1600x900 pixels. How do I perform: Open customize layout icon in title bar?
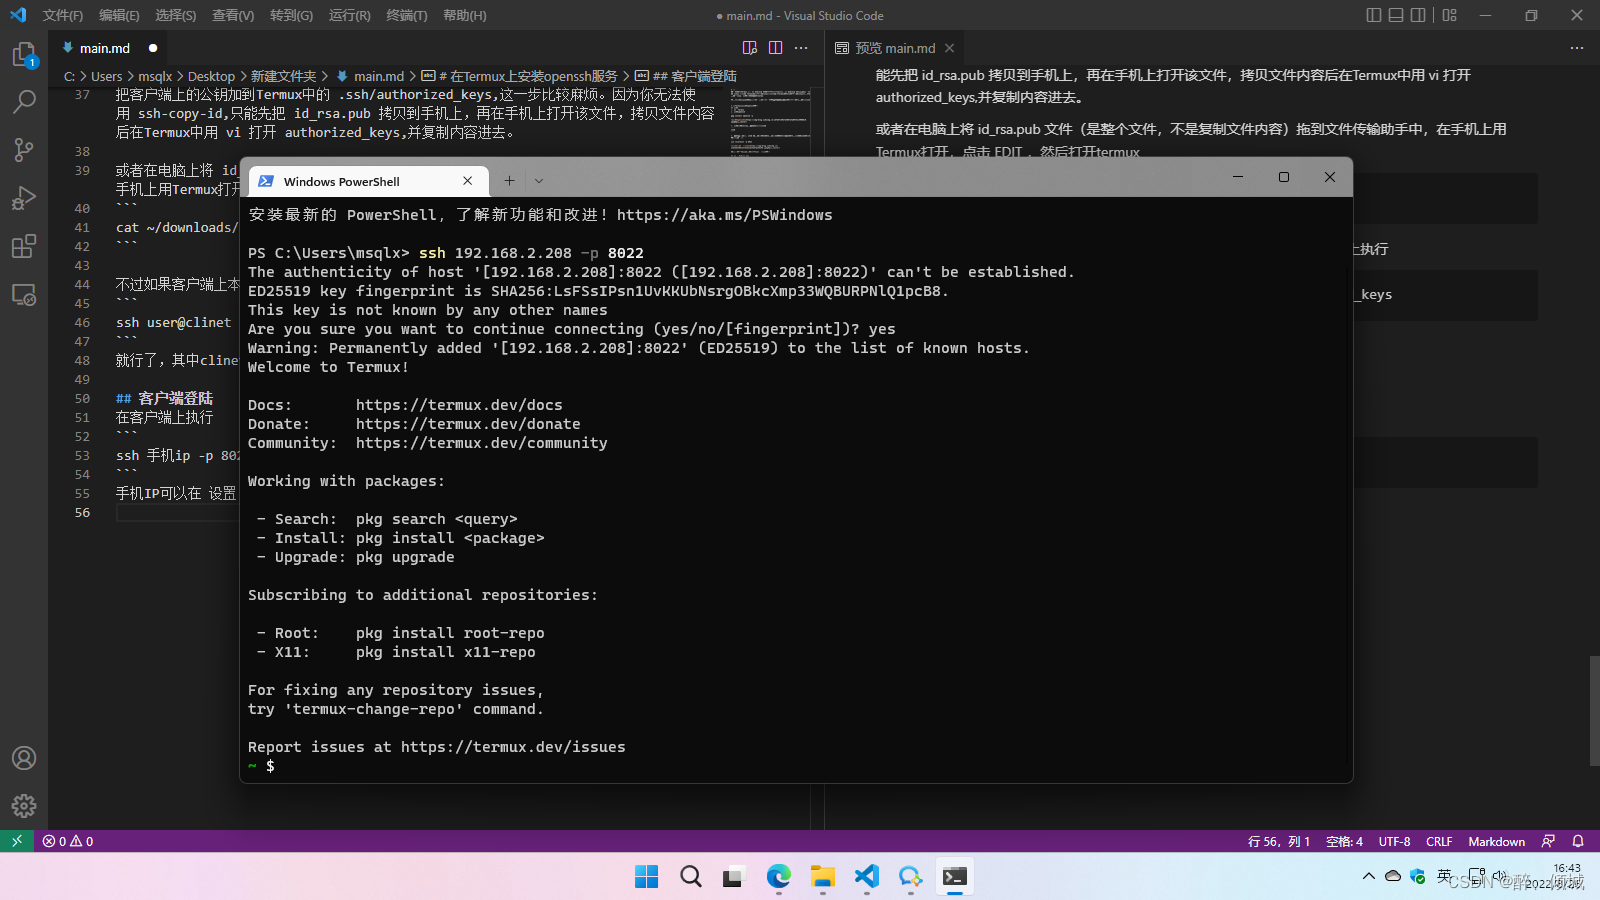point(1450,15)
